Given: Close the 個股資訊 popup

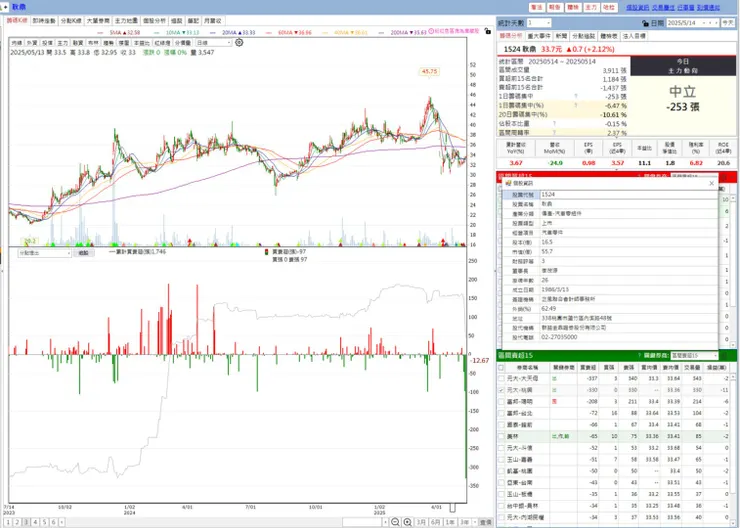Looking at the screenshot, I should coord(712,183).
